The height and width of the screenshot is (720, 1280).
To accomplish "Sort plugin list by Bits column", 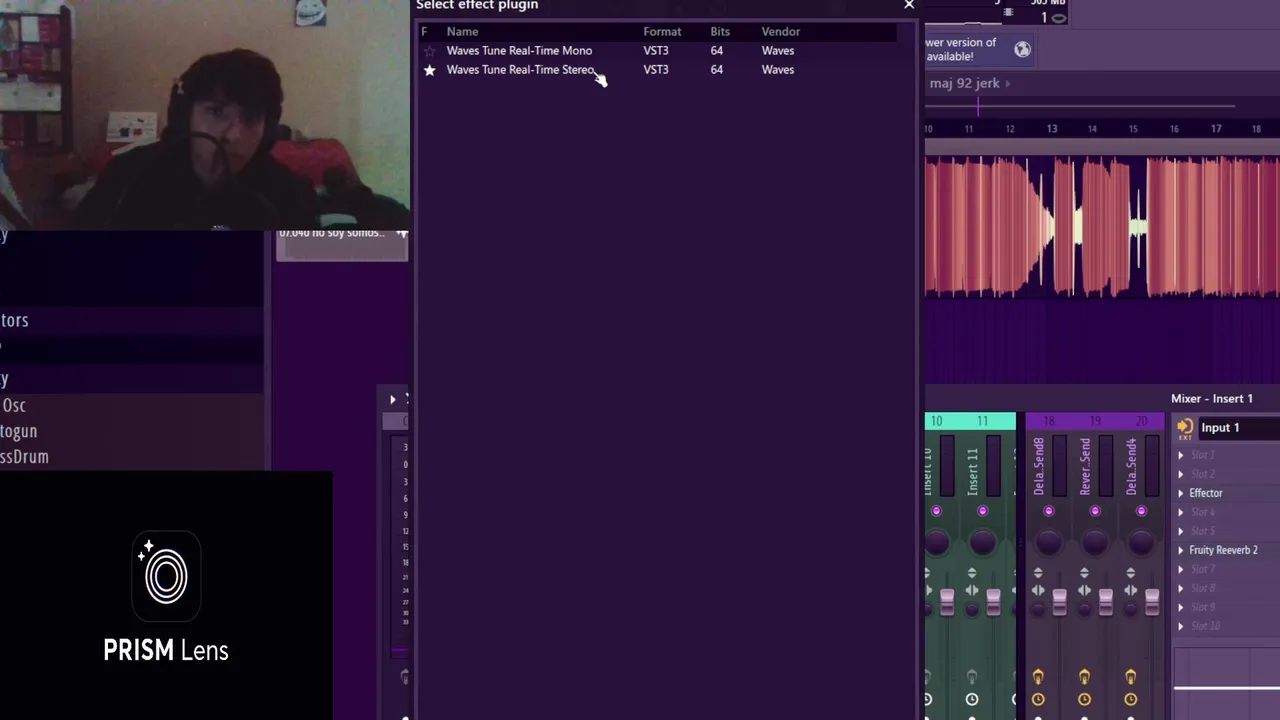I will (x=720, y=32).
